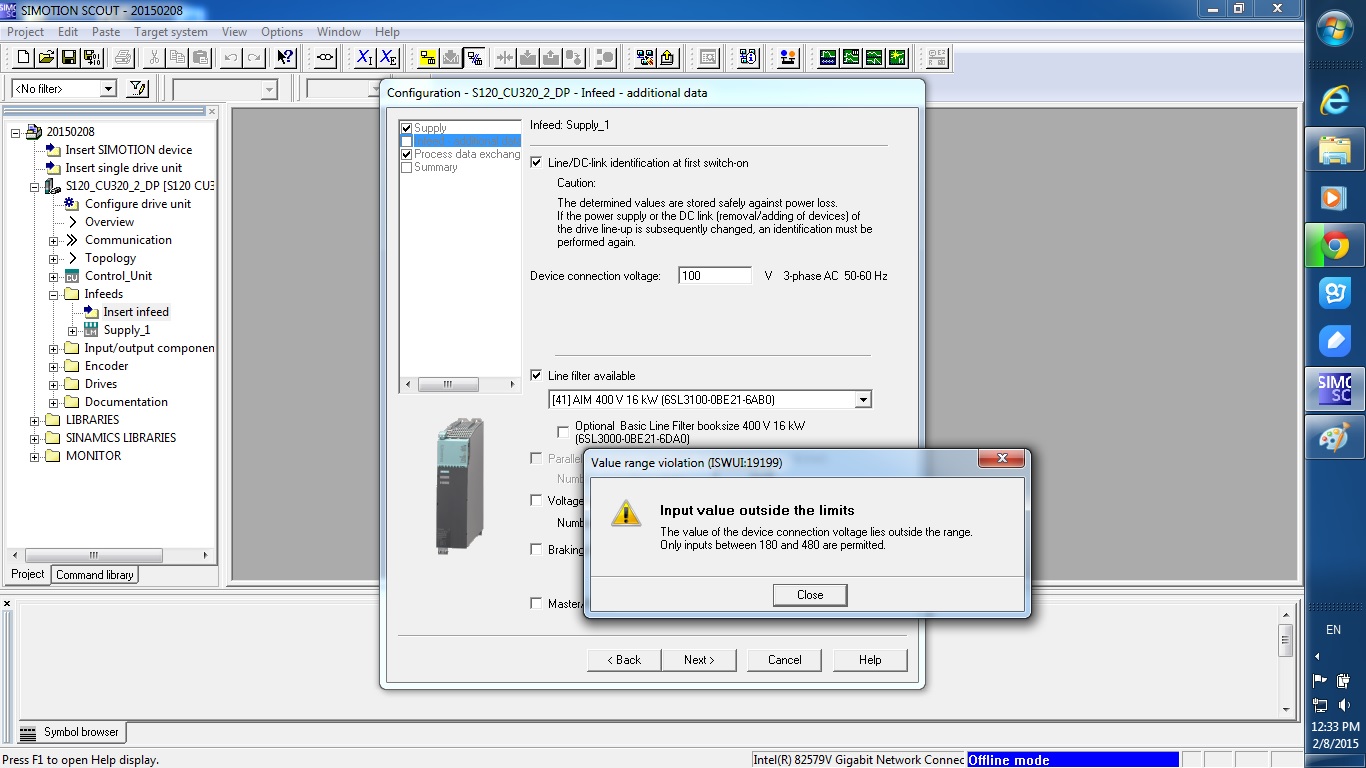Viewport: 1366px width, 768px height.
Task: Check the Voltage checkbox in configuration dialog
Action: click(x=537, y=500)
